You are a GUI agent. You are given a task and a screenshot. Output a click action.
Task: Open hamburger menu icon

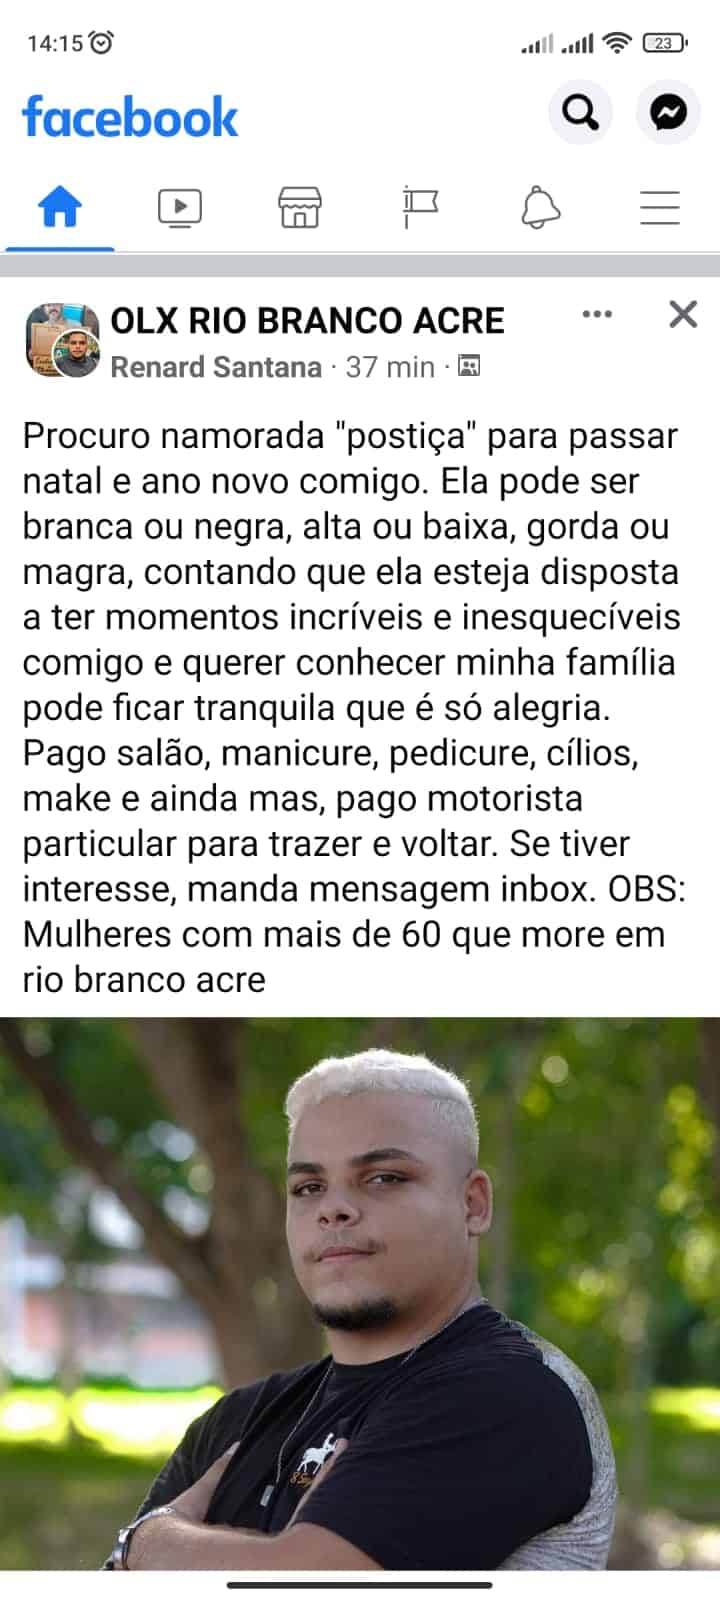tap(660, 208)
